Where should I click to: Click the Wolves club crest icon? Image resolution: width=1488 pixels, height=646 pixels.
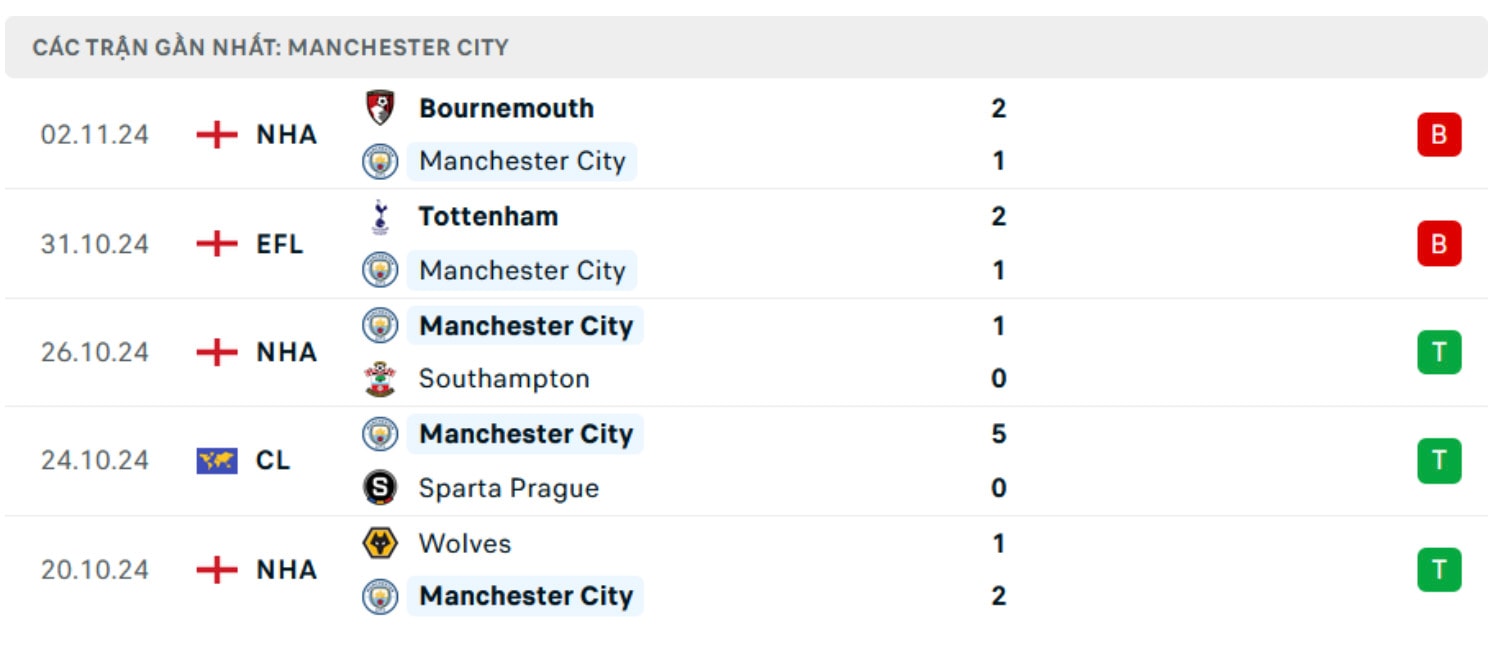click(380, 543)
